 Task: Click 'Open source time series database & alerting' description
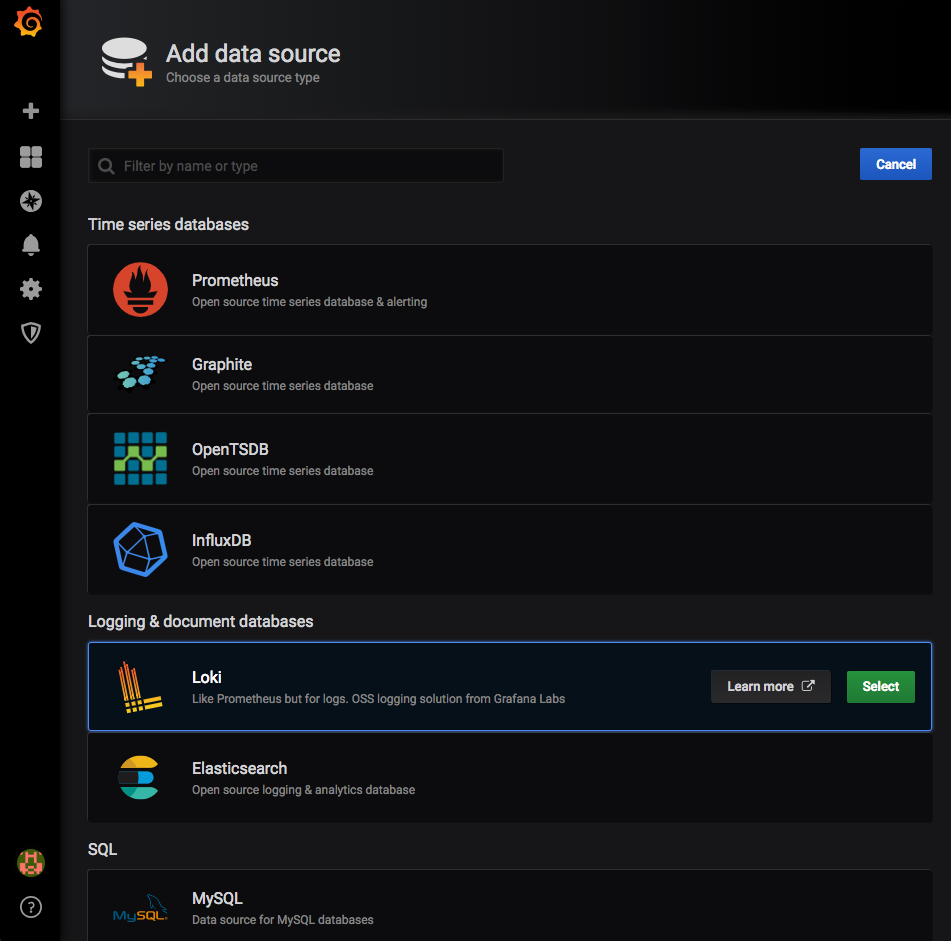coord(309,302)
